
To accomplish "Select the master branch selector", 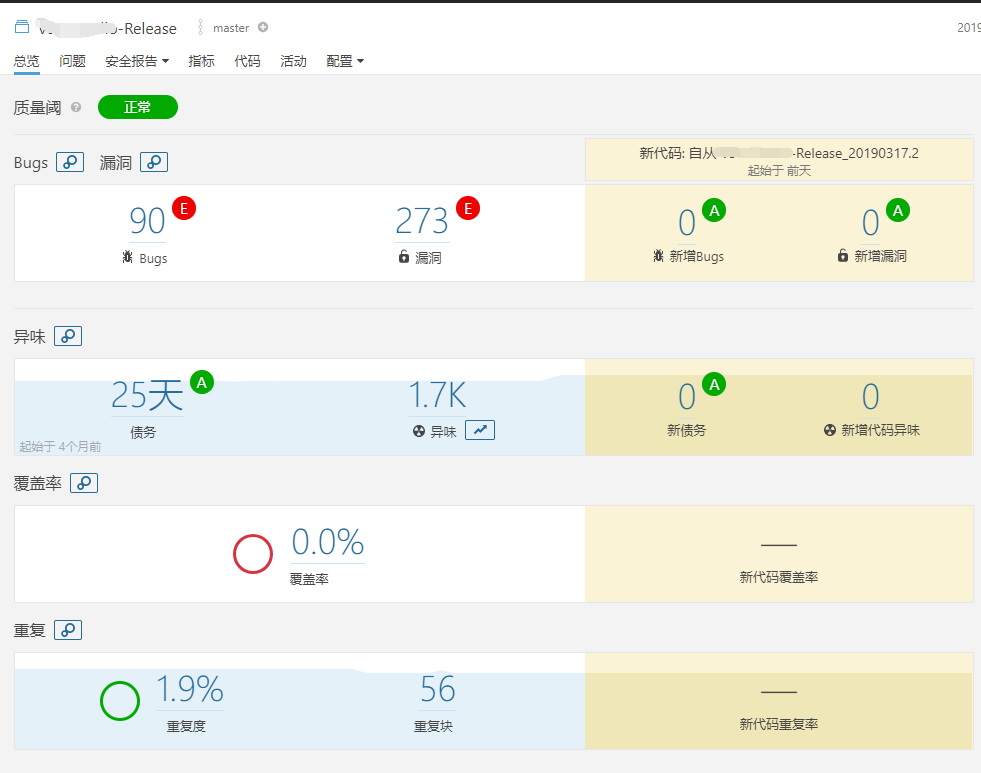I will point(231,28).
